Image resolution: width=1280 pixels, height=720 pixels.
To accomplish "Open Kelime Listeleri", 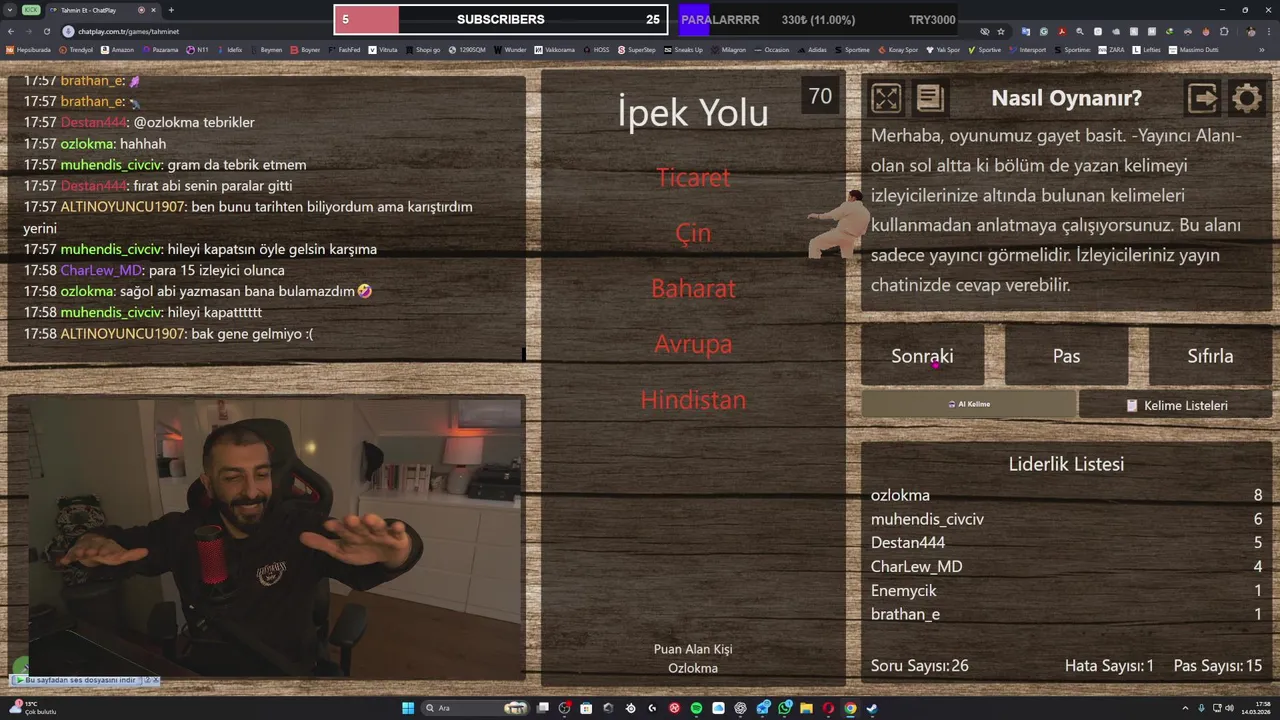I will [x=1176, y=405].
